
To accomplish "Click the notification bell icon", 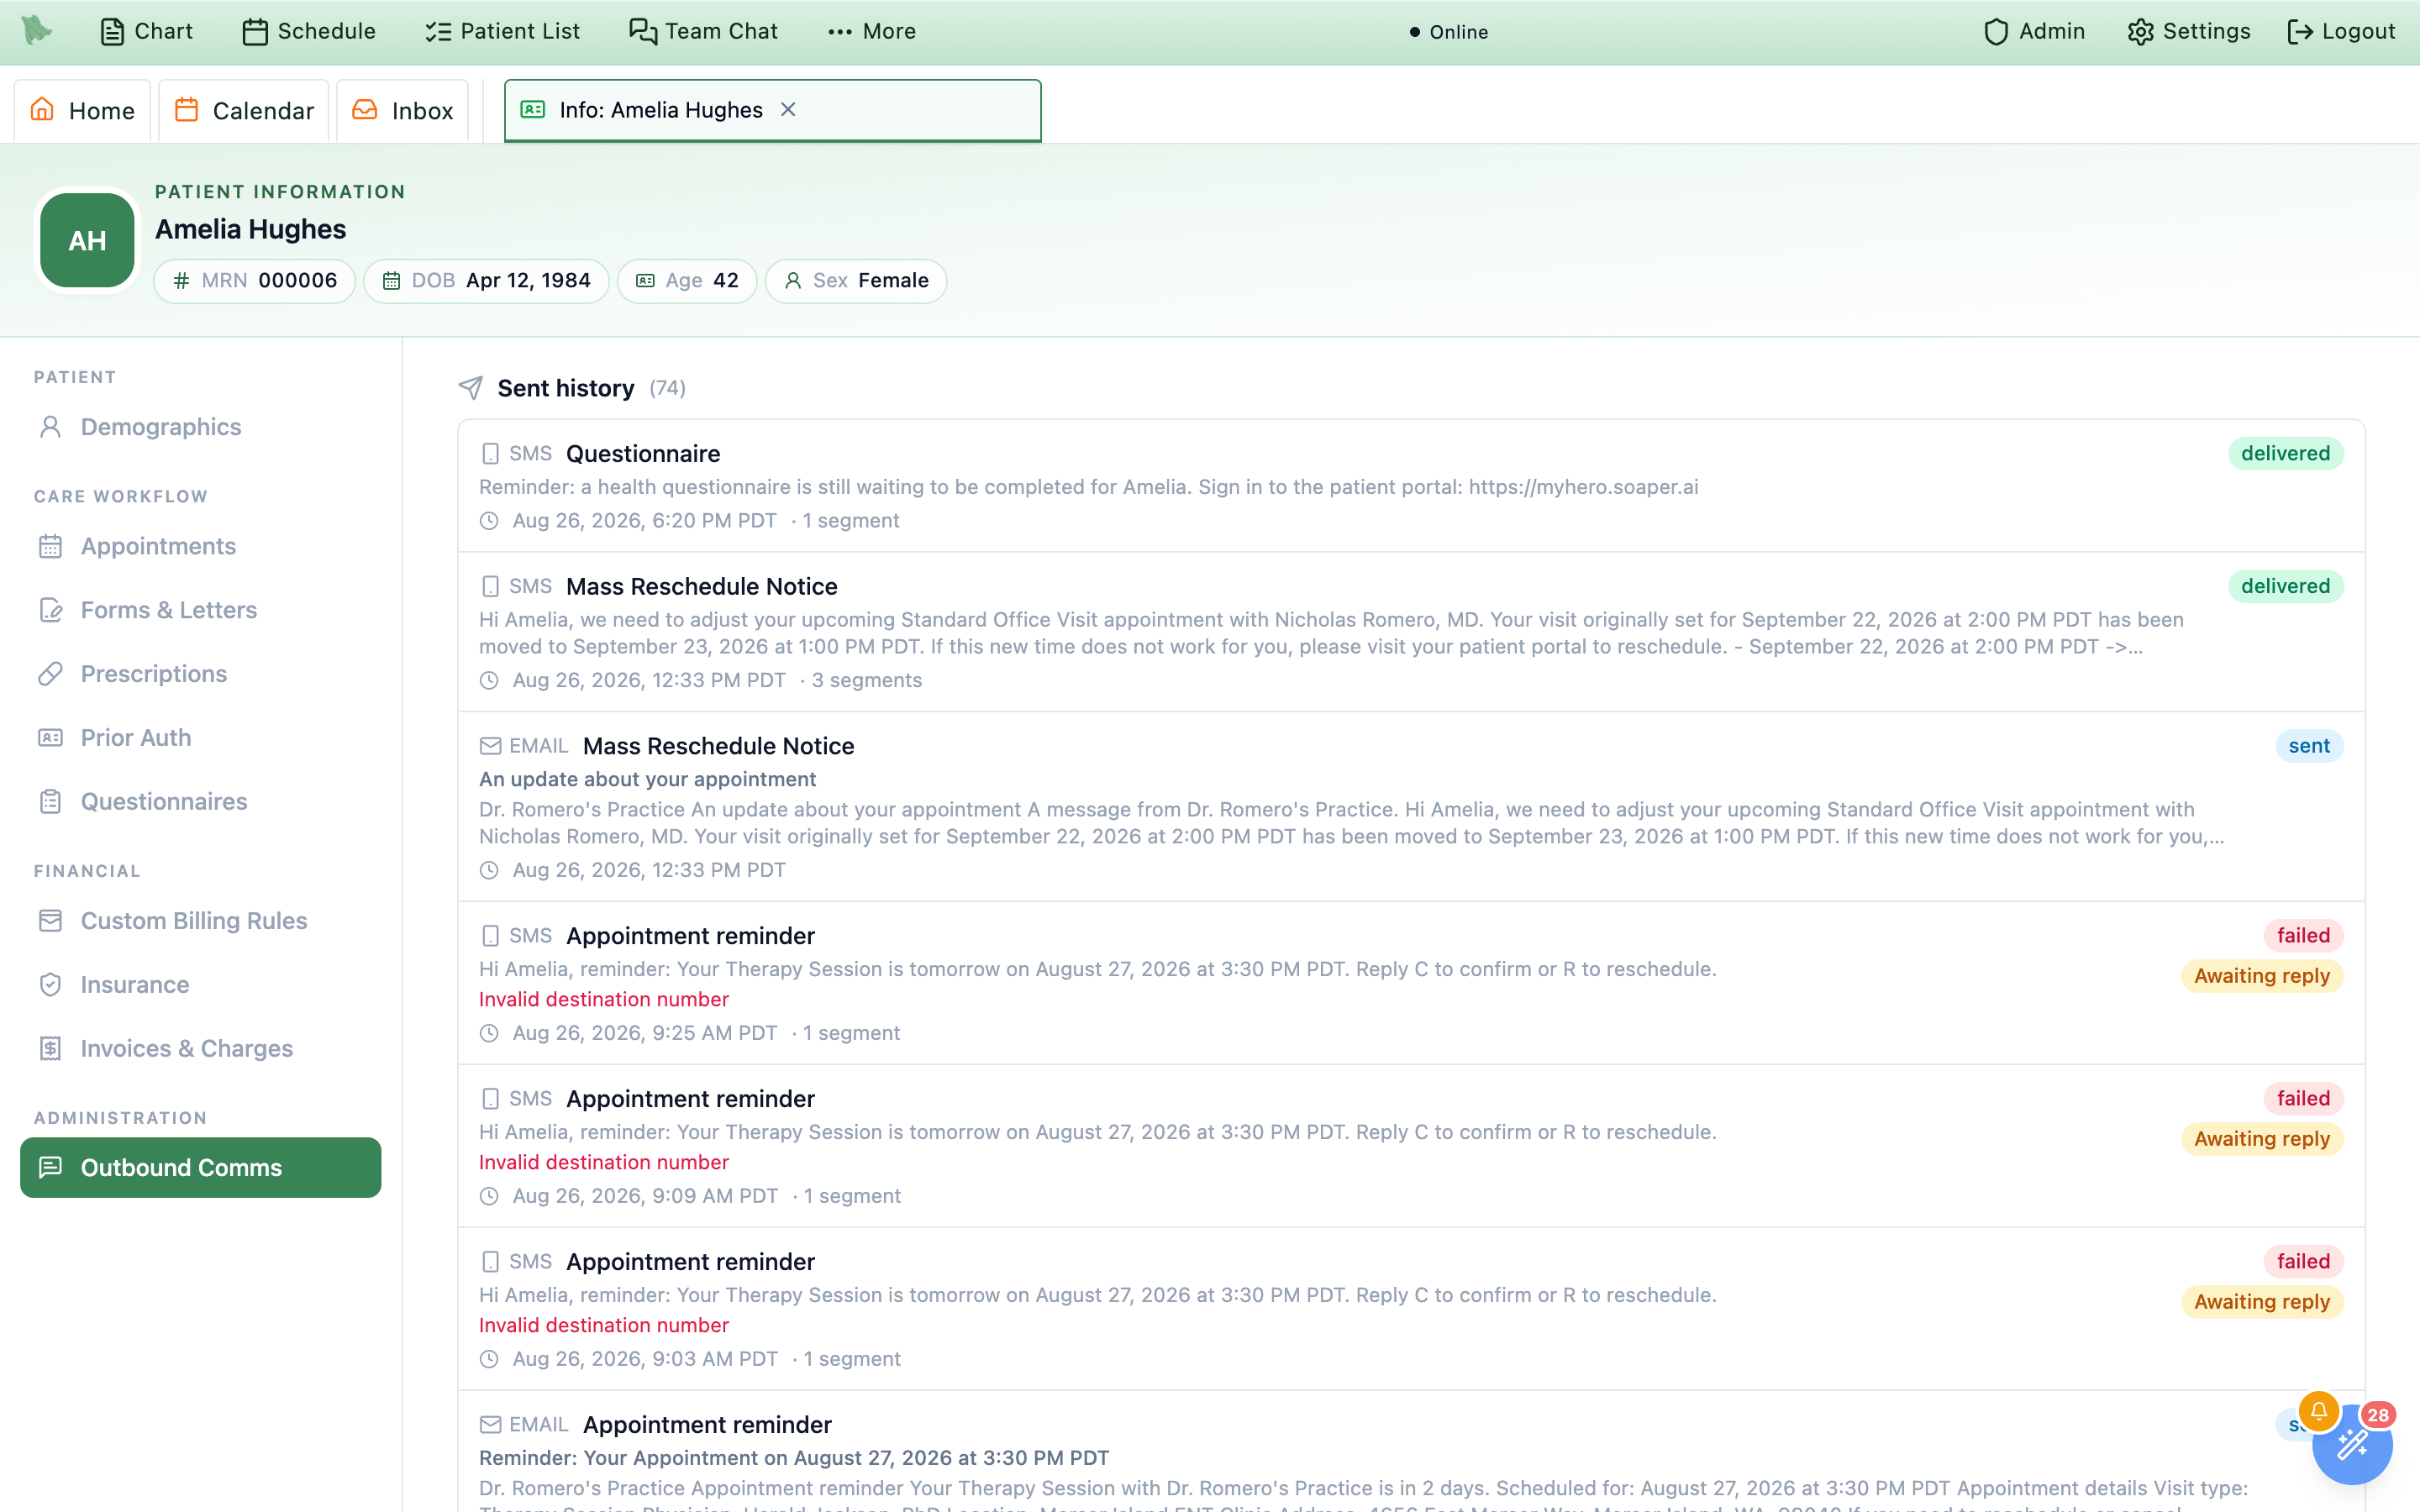I will (x=2319, y=1411).
